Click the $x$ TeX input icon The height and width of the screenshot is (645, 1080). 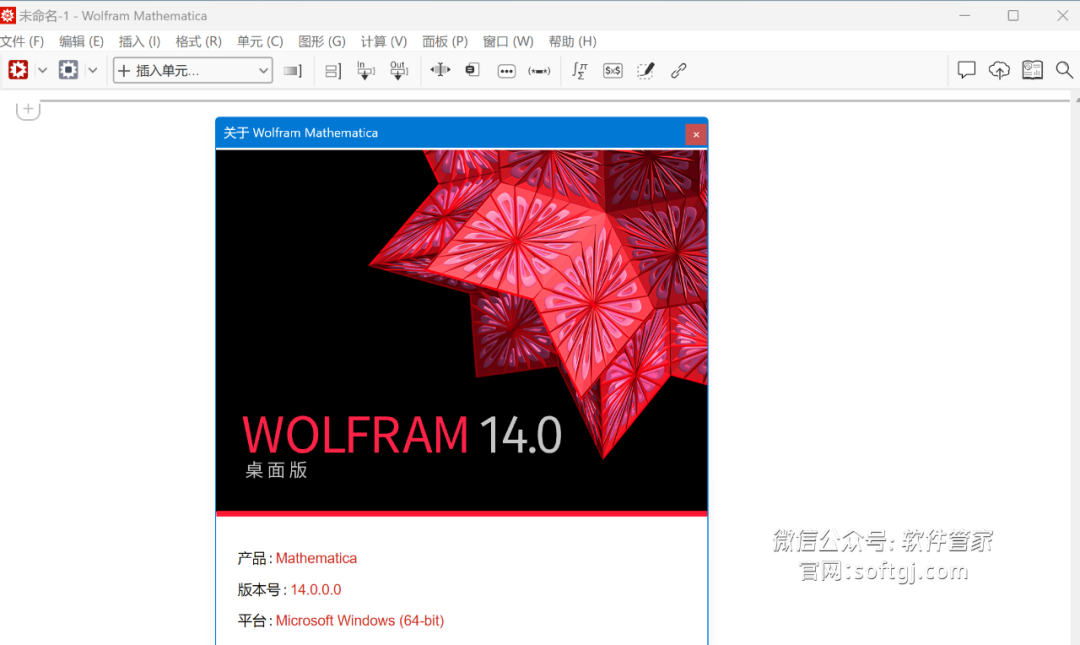tap(612, 70)
